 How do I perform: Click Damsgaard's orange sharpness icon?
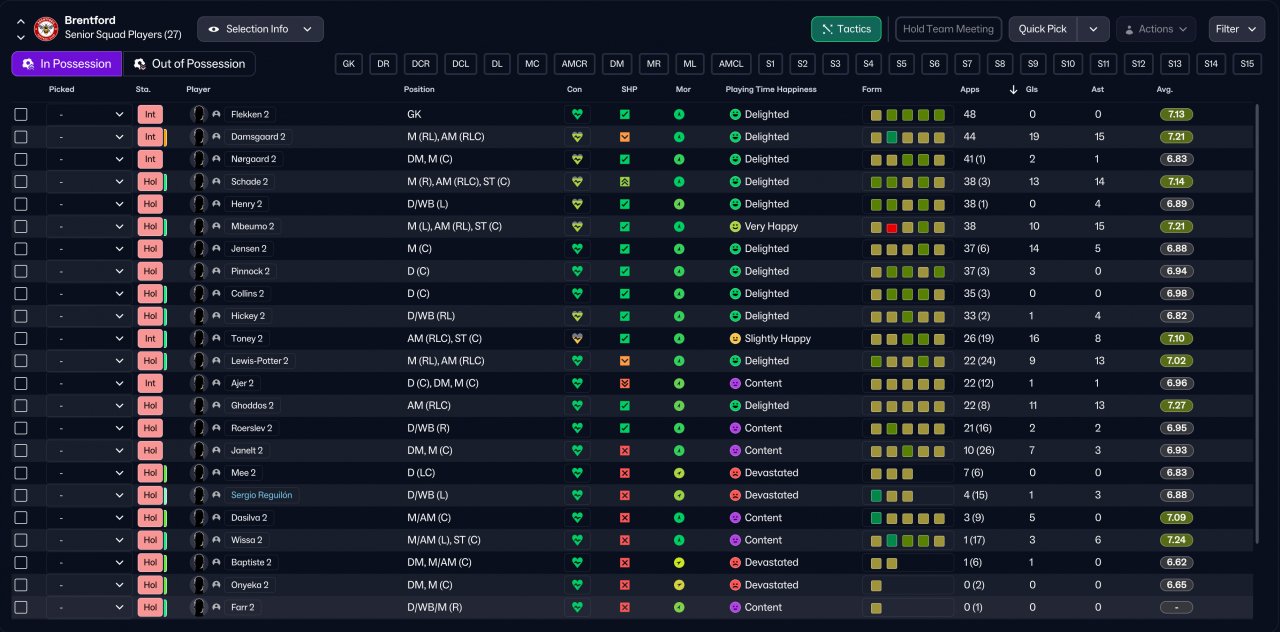click(x=625, y=137)
